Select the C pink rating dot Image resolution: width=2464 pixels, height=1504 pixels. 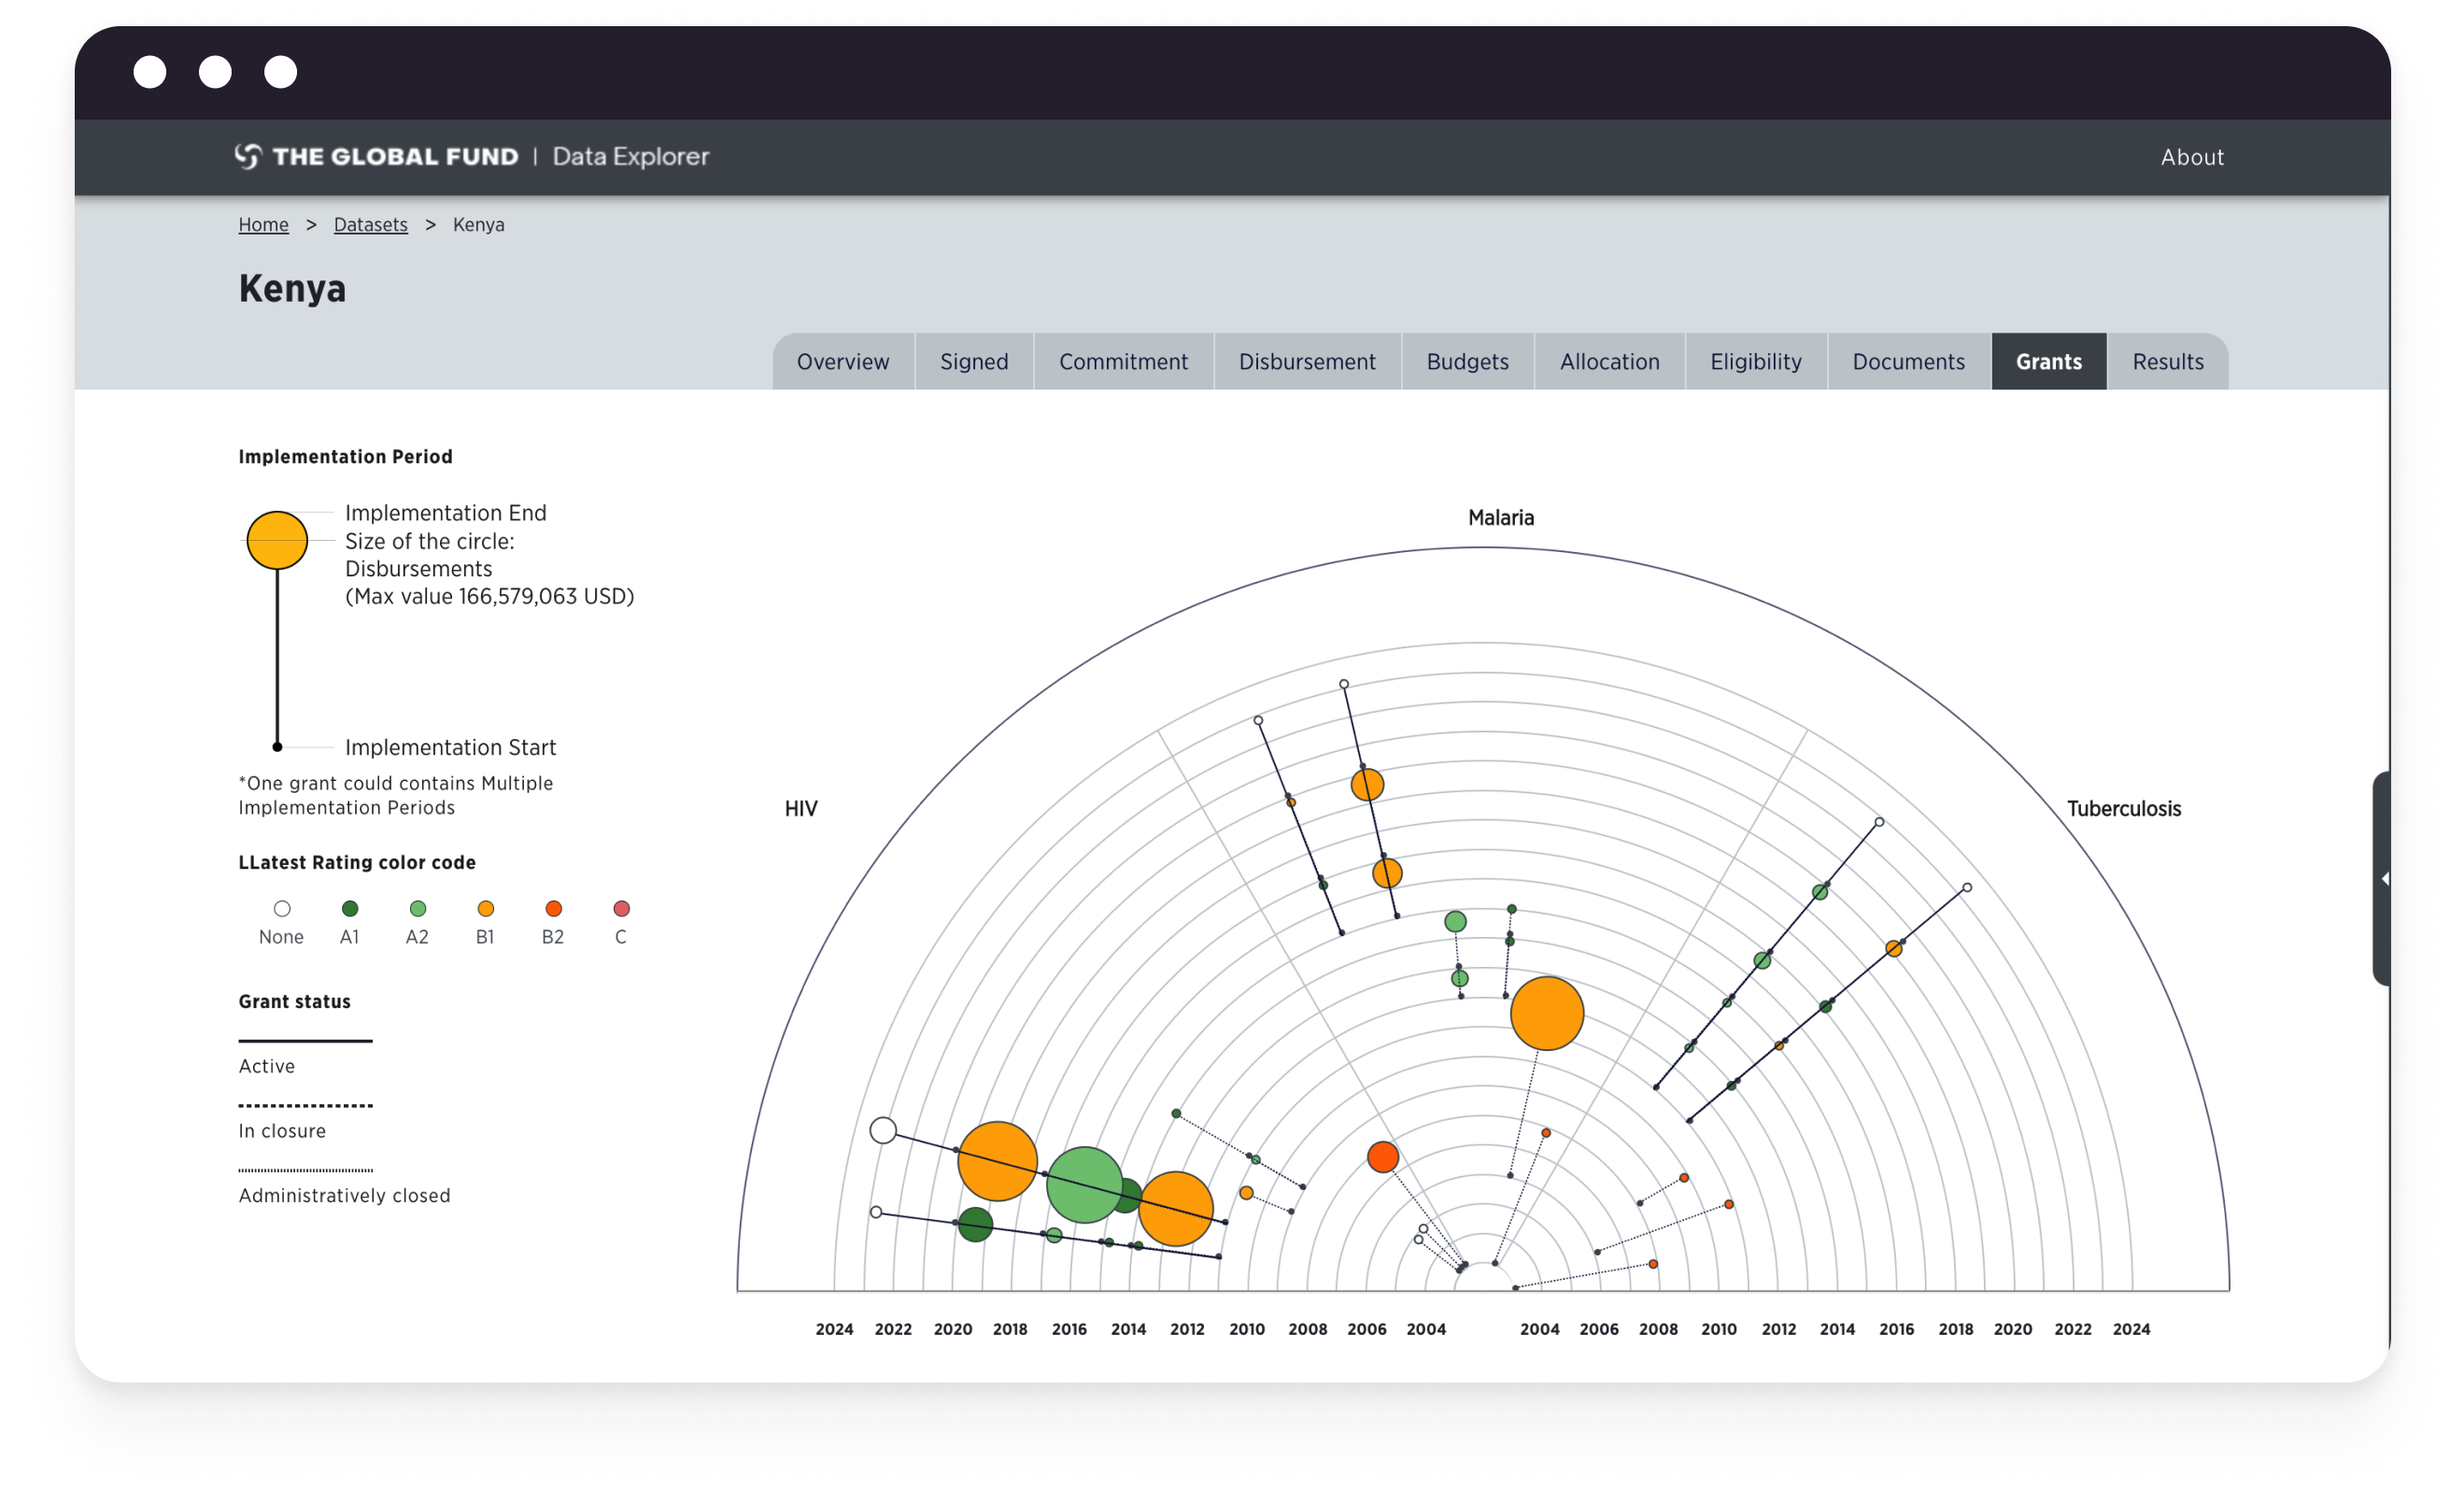pyautogui.click(x=621, y=909)
